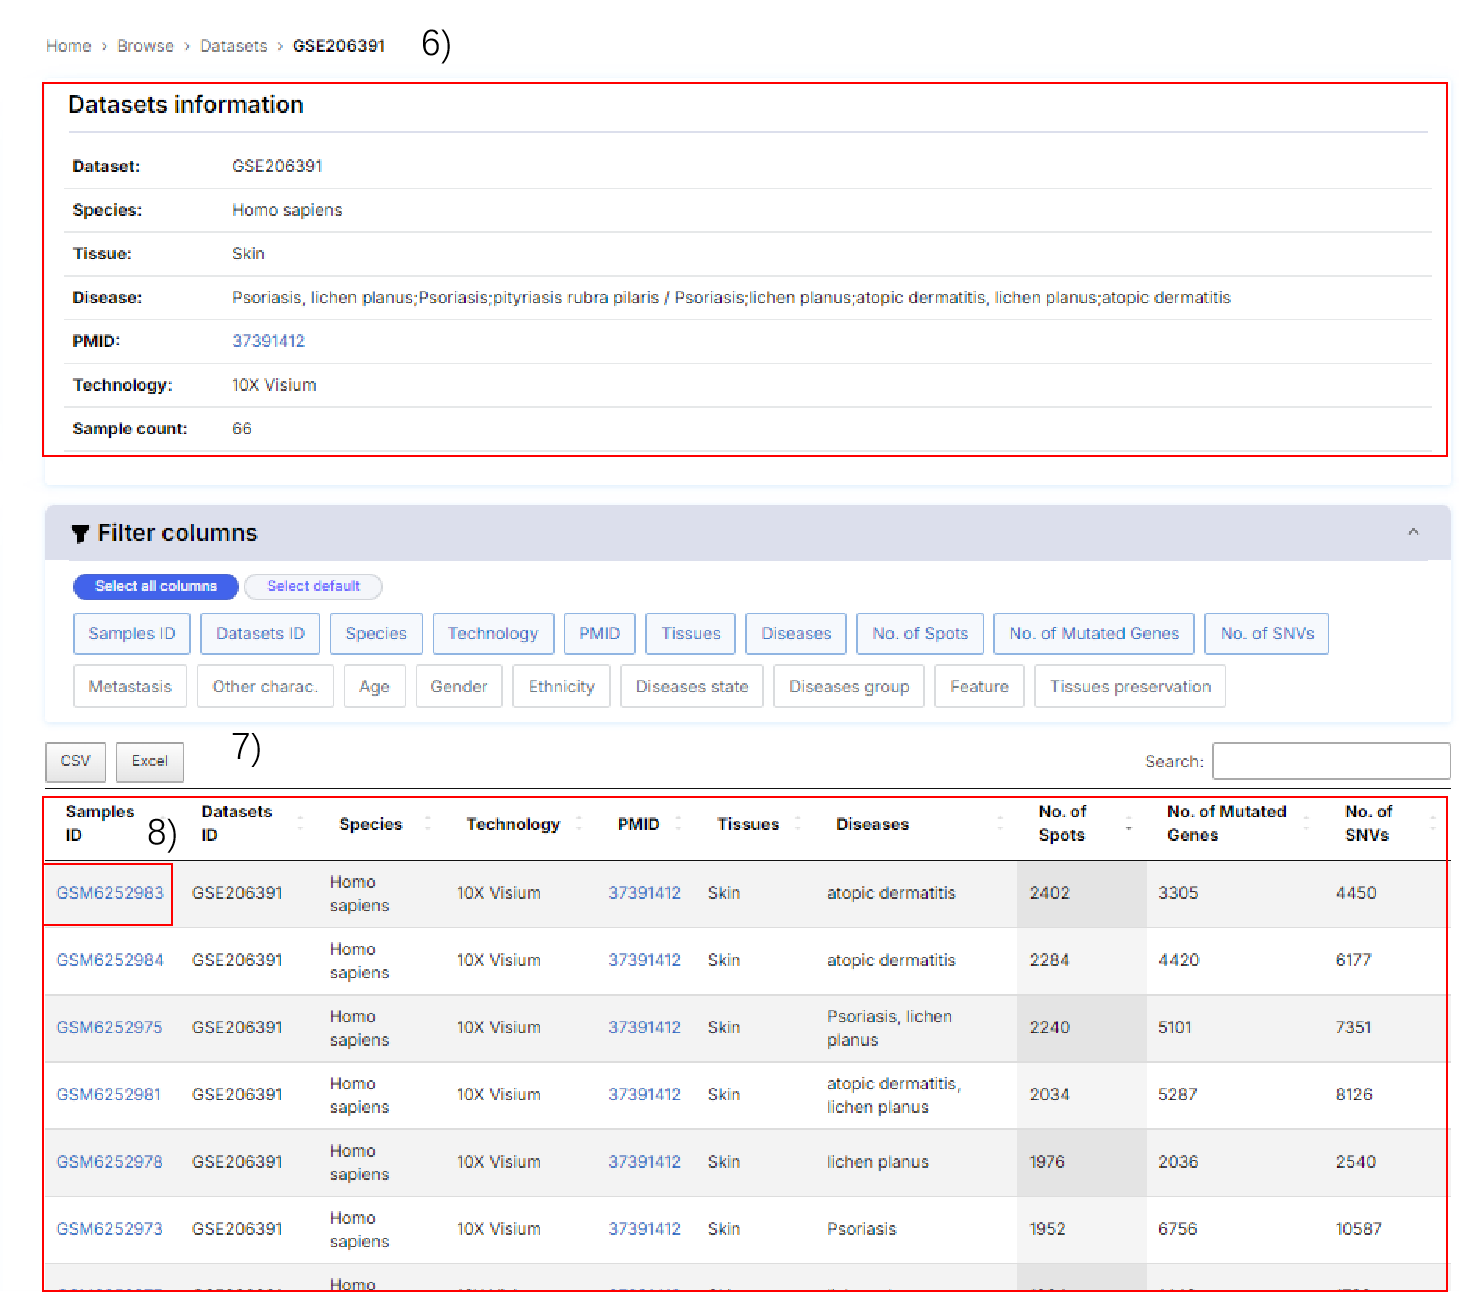
Task: Enable the Gender column filter
Action: (x=458, y=687)
